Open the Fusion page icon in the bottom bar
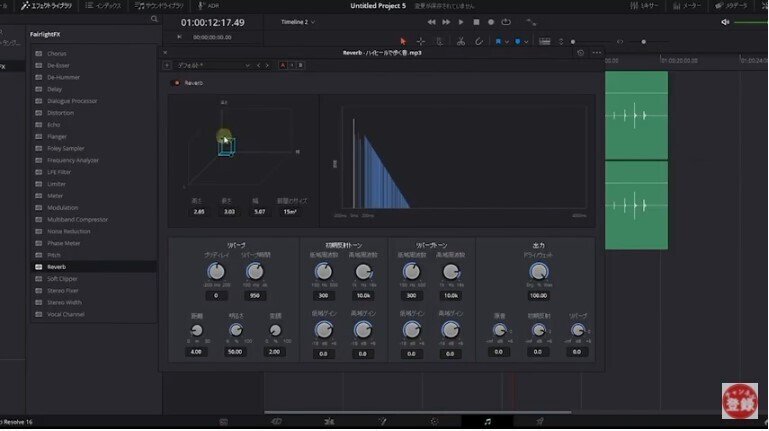 click(x=382, y=422)
